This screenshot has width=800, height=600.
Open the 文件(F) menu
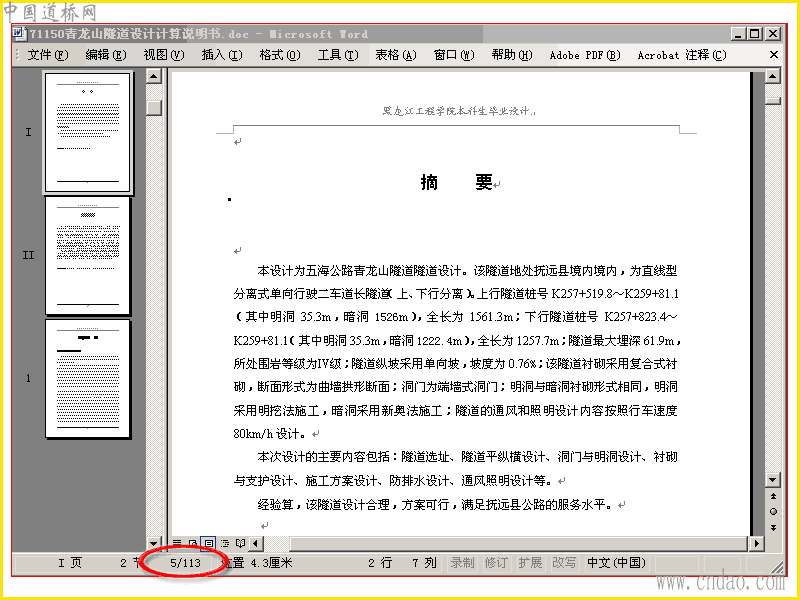[48, 55]
